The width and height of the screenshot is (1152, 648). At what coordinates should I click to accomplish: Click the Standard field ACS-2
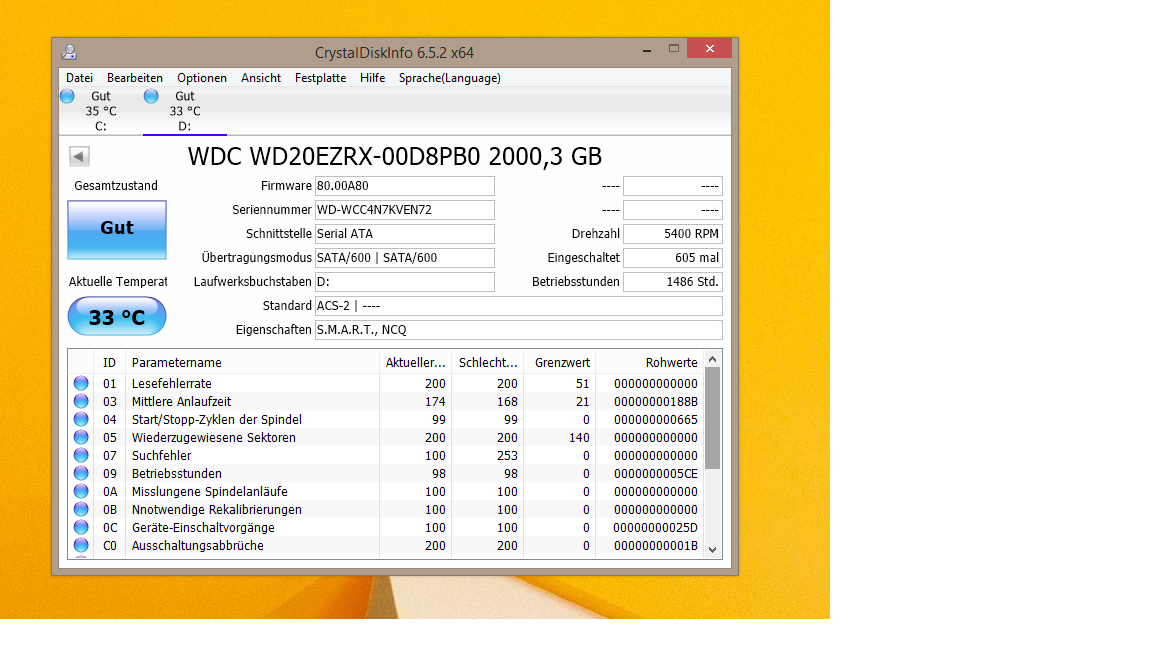[x=519, y=306]
